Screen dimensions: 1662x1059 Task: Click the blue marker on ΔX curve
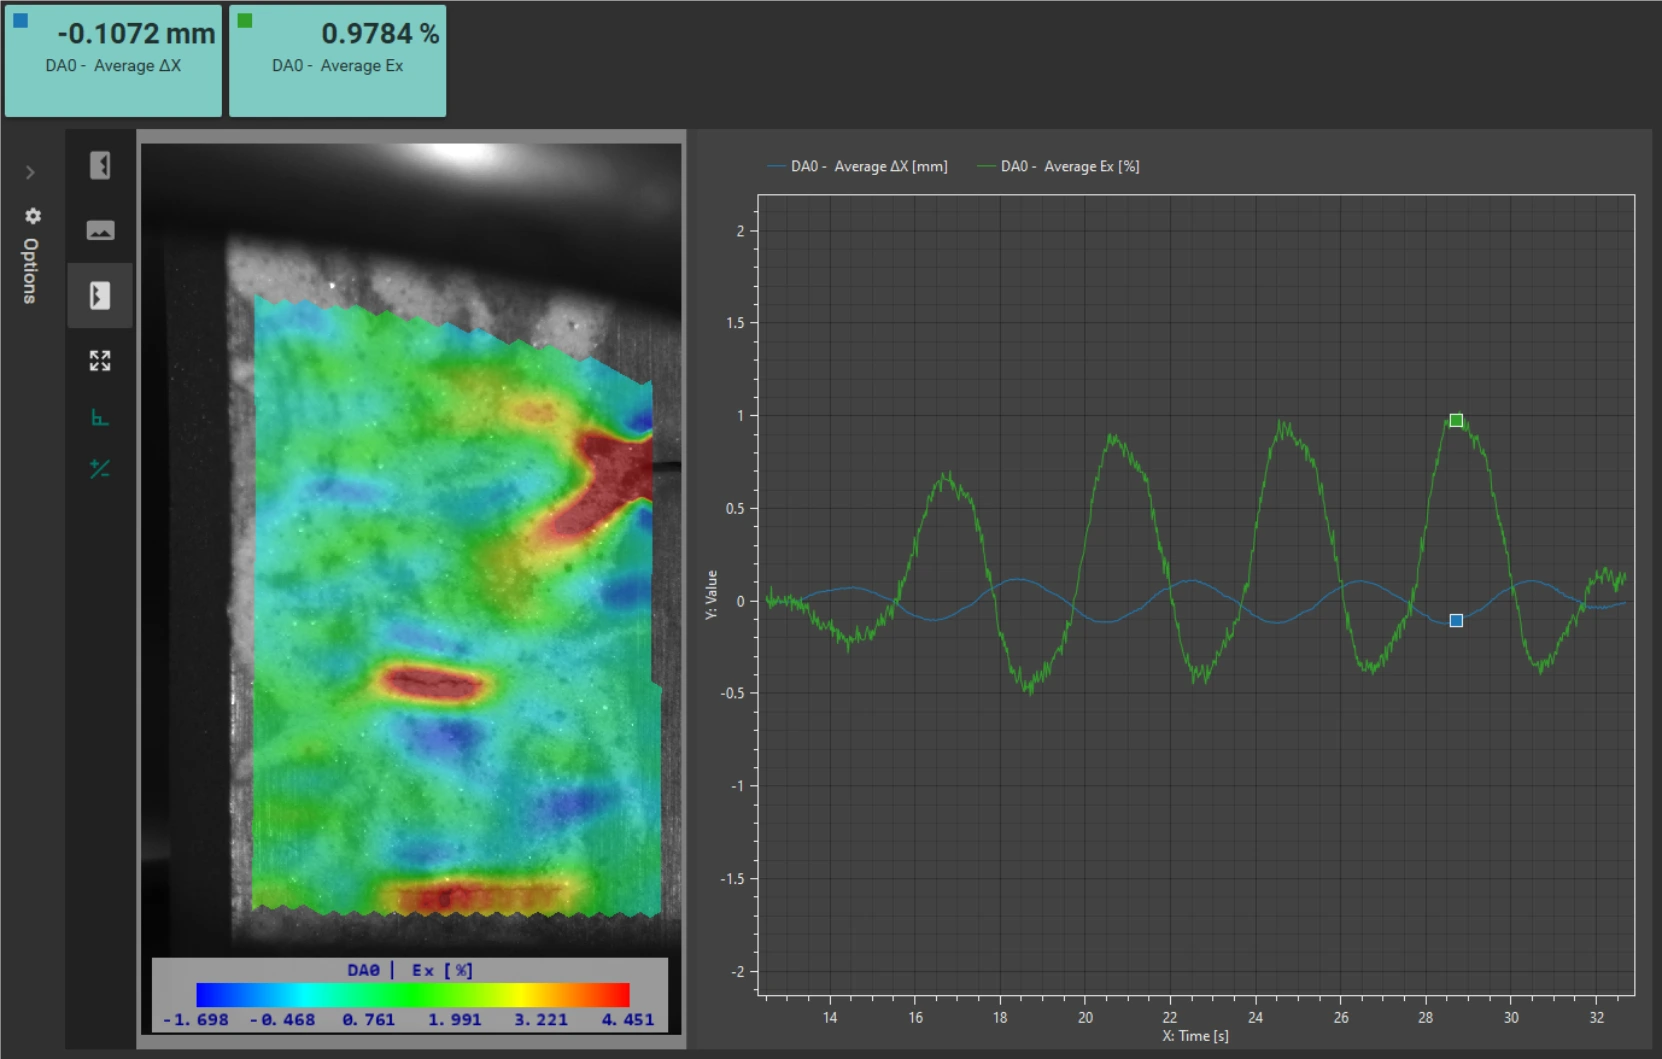(x=1456, y=620)
